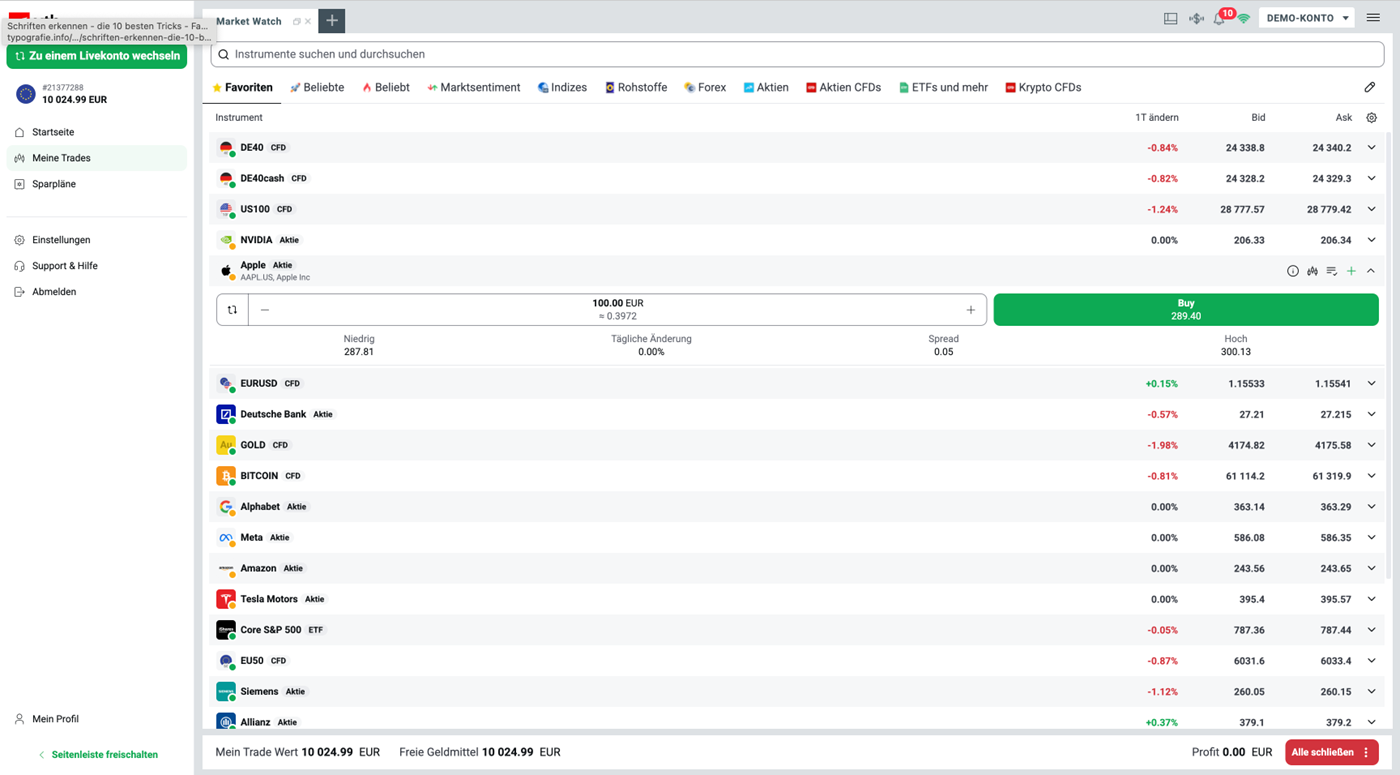Expand the US100 row chevron

coord(1372,210)
